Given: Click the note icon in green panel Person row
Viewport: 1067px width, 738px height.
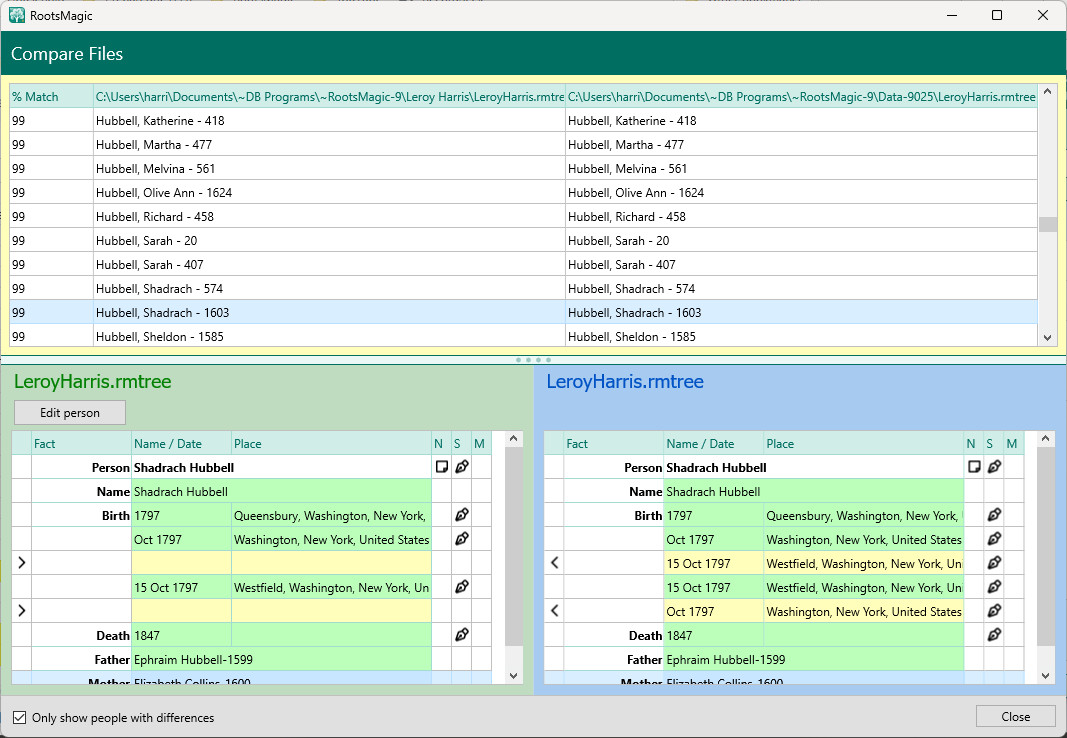Looking at the screenshot, I should (441, 467).
